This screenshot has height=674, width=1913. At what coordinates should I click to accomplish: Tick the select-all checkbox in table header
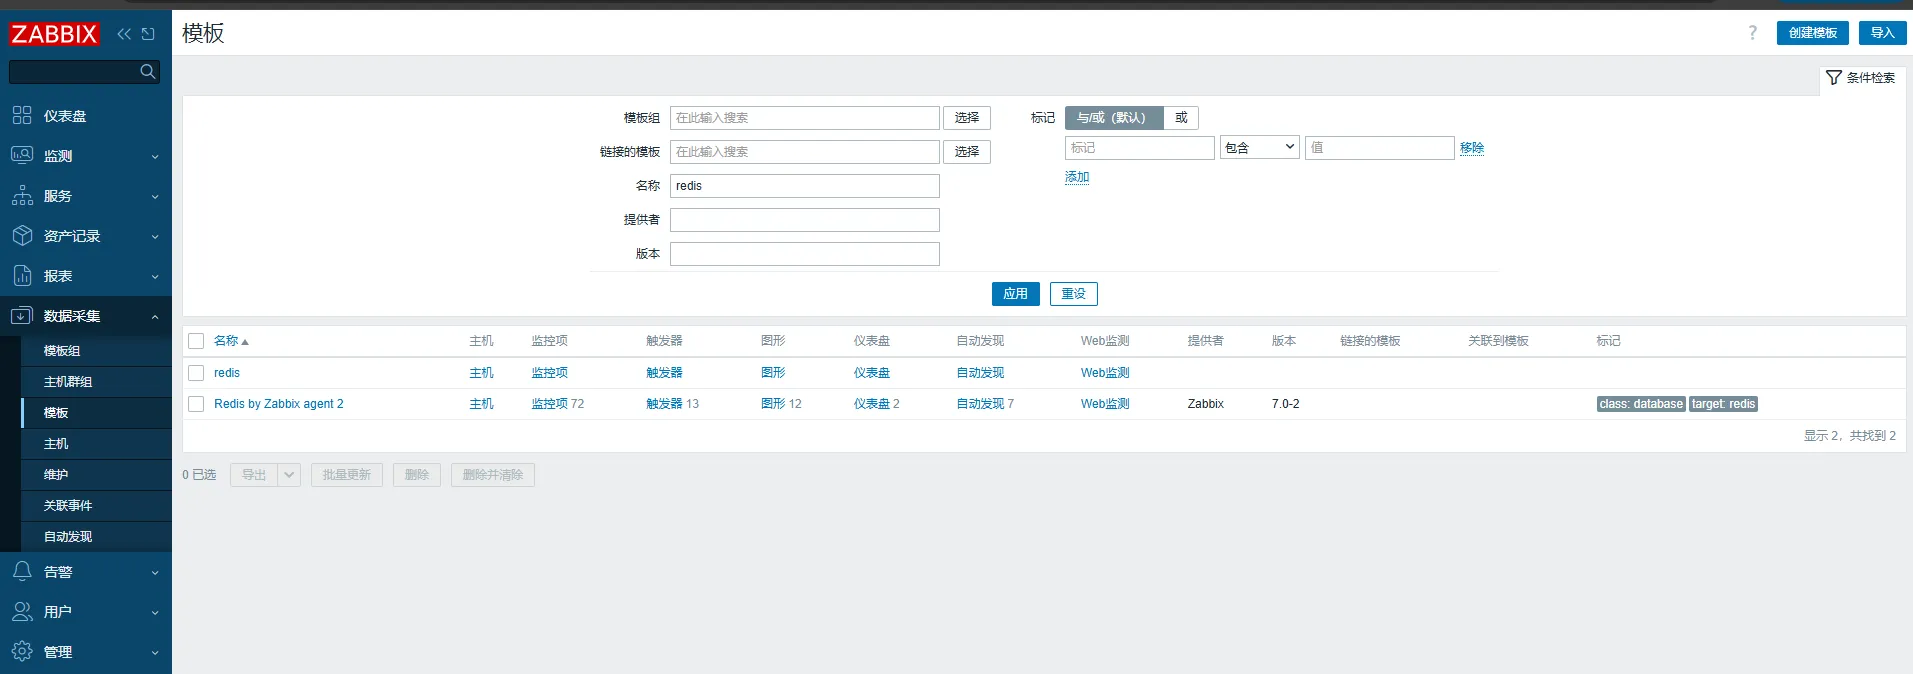pyautogui.click(x=196, y=341)
